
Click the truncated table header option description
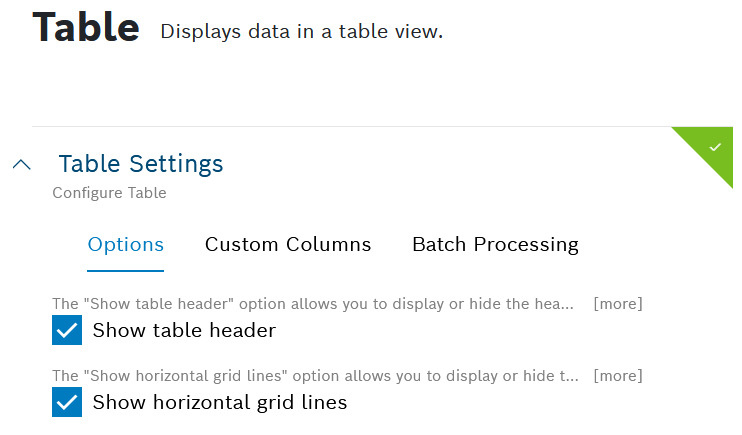pos(313,303)
